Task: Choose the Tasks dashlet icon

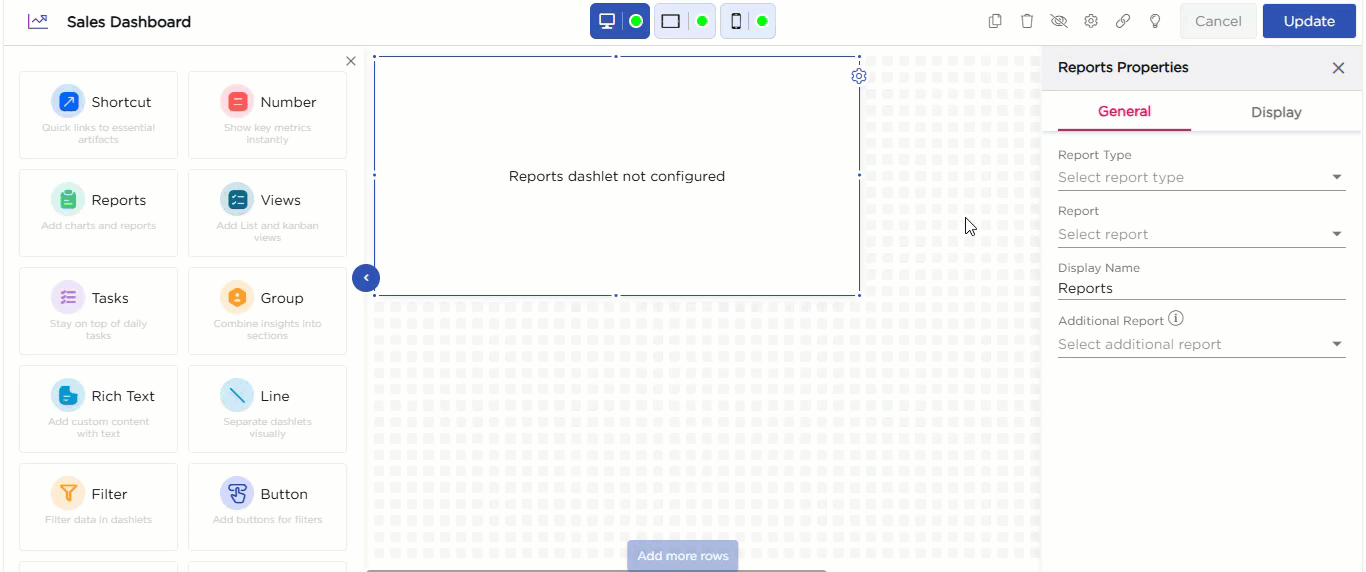Action: (x=68, y=298)
